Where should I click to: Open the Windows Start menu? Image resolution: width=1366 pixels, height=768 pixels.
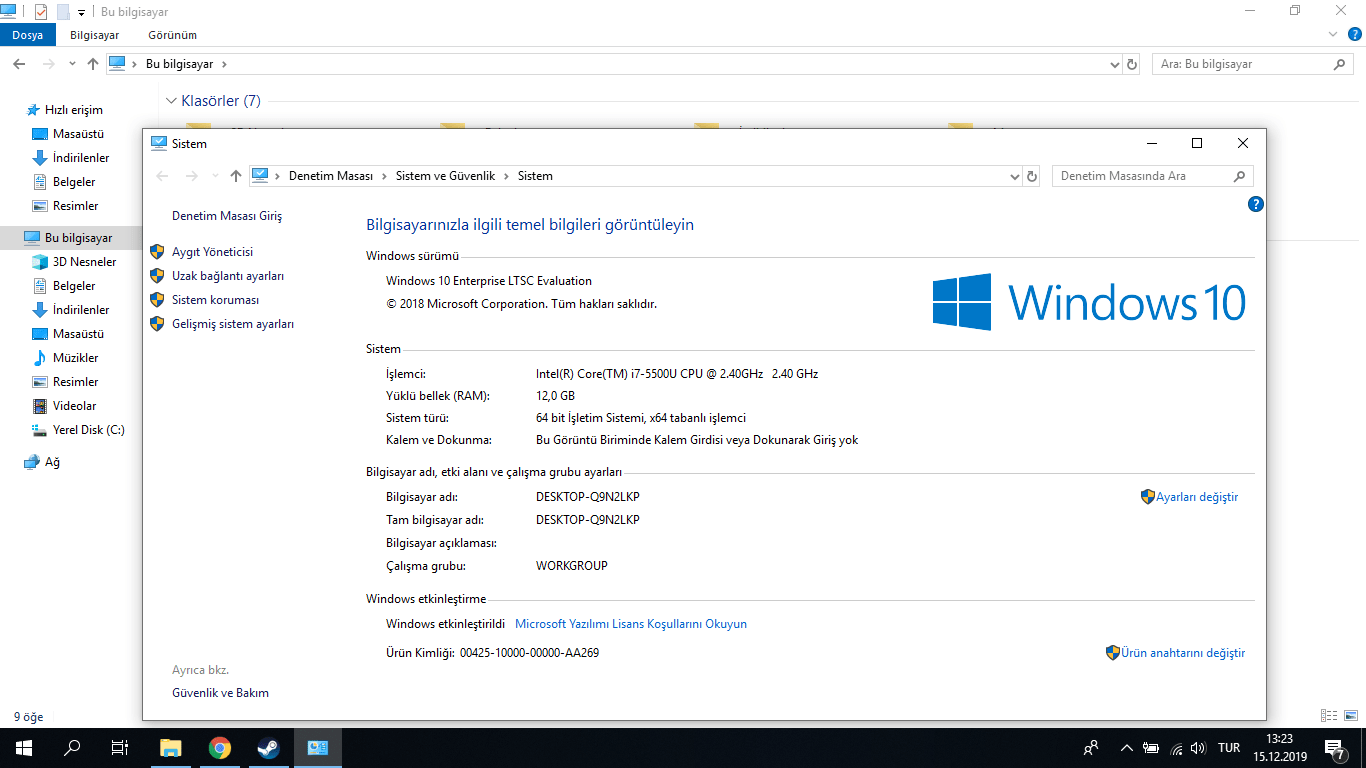pos(24,748)
